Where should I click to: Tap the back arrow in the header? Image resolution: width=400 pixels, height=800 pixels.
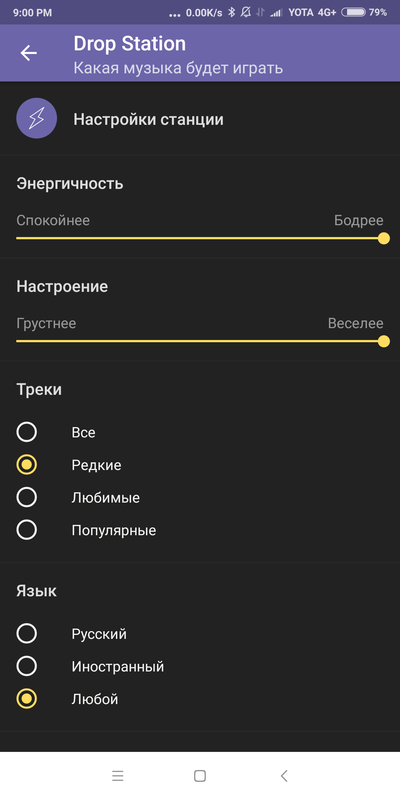tap(29, 53)
